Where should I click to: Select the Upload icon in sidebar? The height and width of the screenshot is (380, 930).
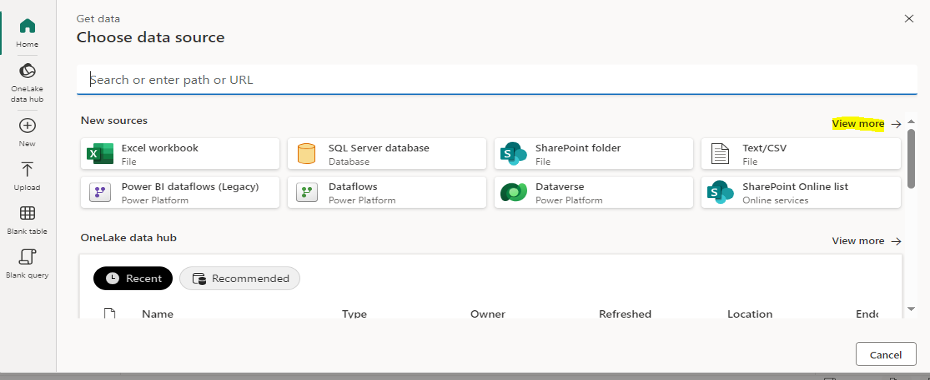(x=27, y=170)
